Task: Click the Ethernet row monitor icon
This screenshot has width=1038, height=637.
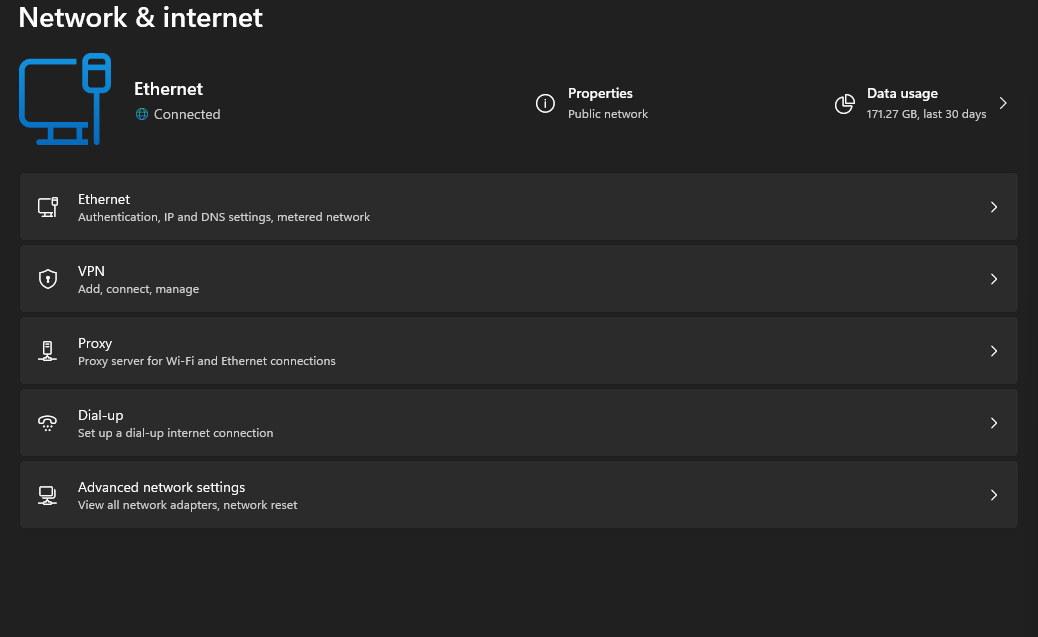Action: 47,207
